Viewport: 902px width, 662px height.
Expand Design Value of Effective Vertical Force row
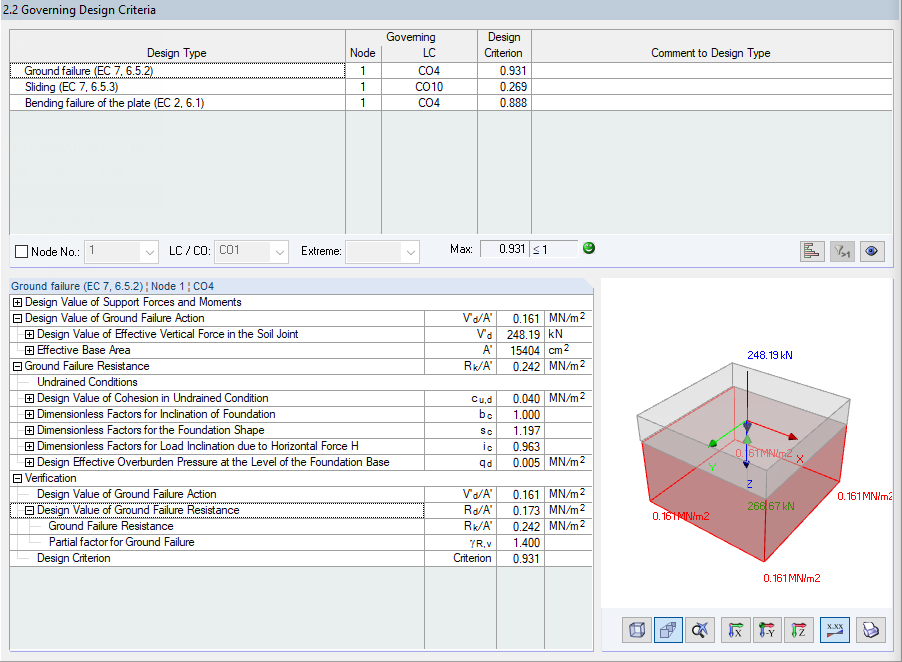(29, 335)
